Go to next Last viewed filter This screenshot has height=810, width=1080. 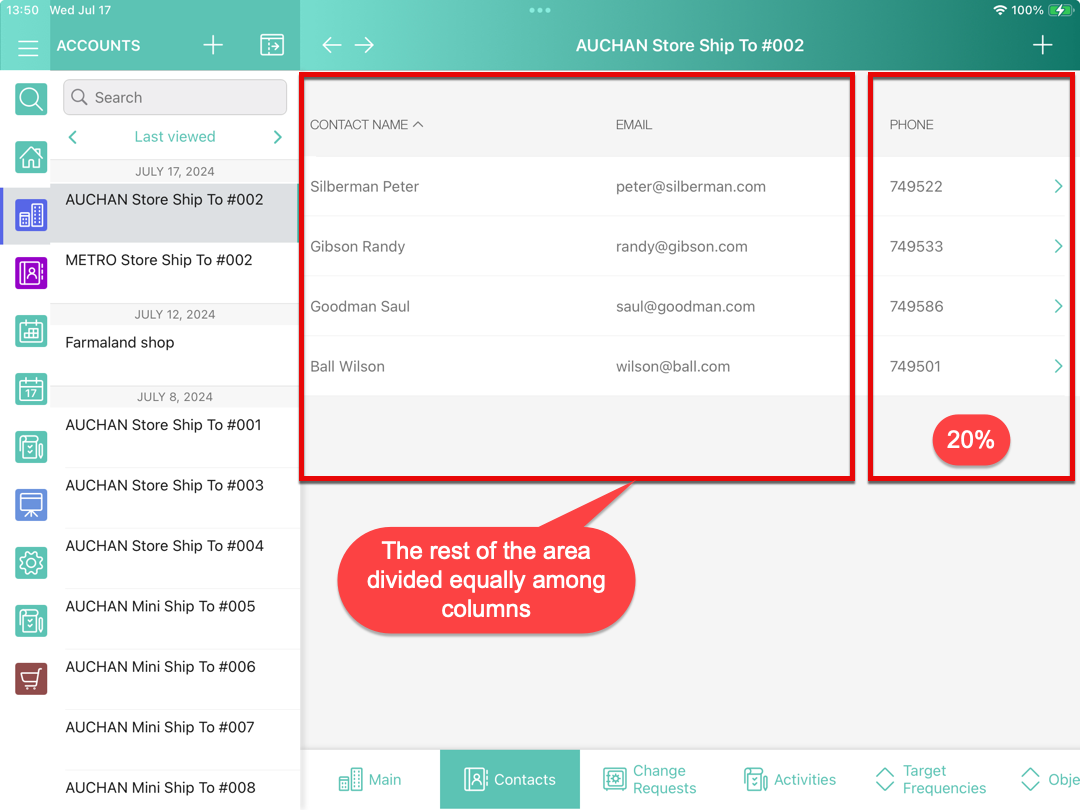pos(277,137)
